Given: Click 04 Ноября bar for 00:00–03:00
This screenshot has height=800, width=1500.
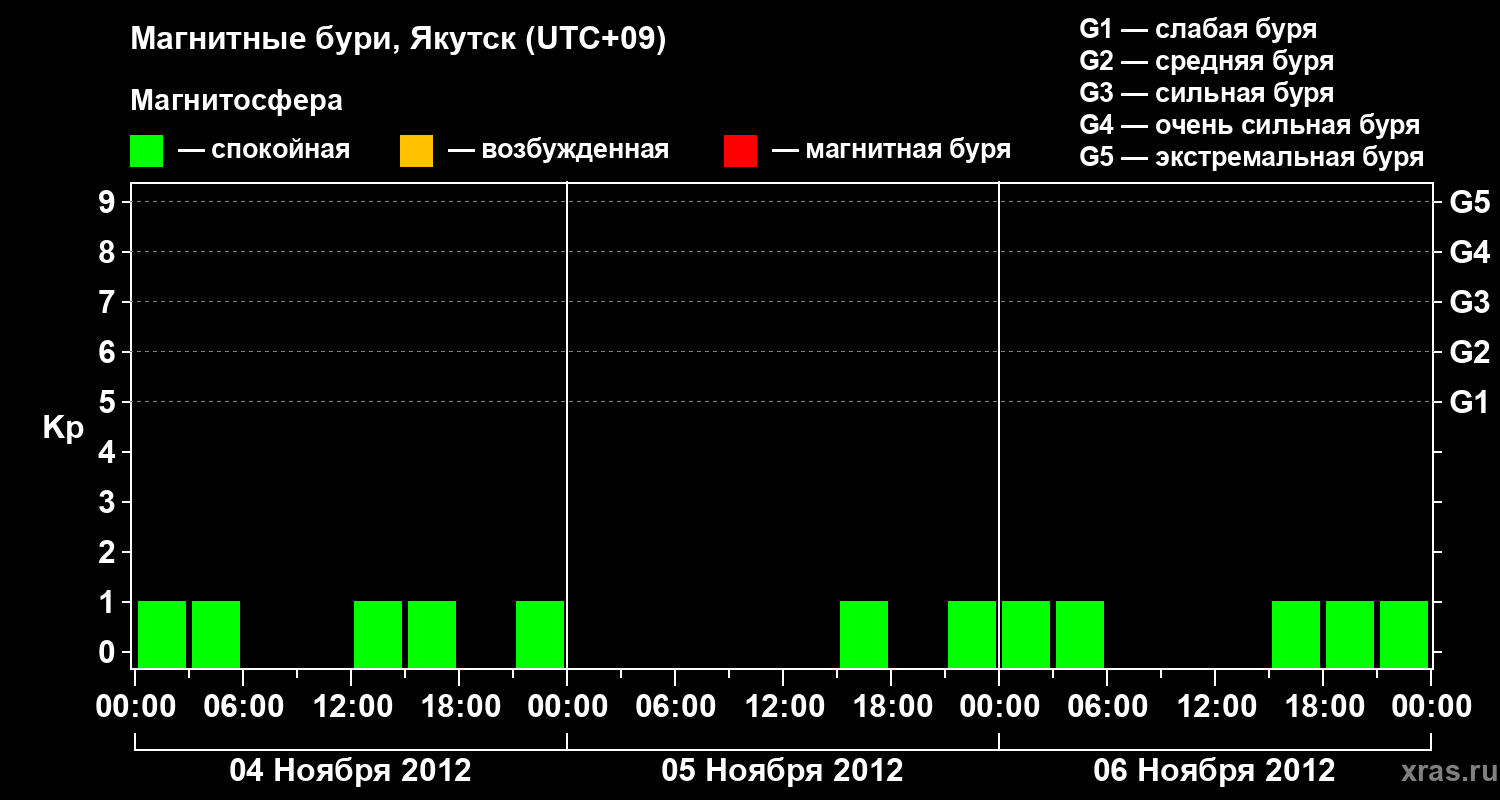Looking at the screenshot, I should coord(162,634).
